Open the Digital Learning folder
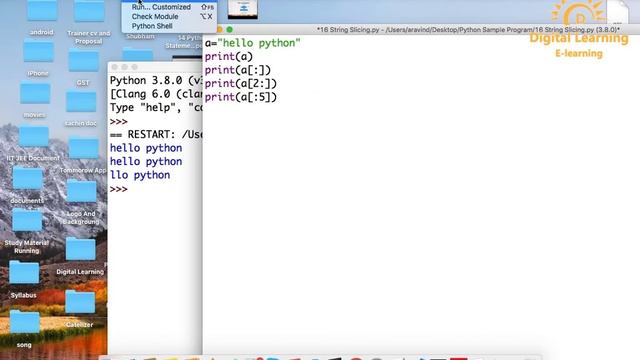640x360 pixels. click(x=80, y=249)
